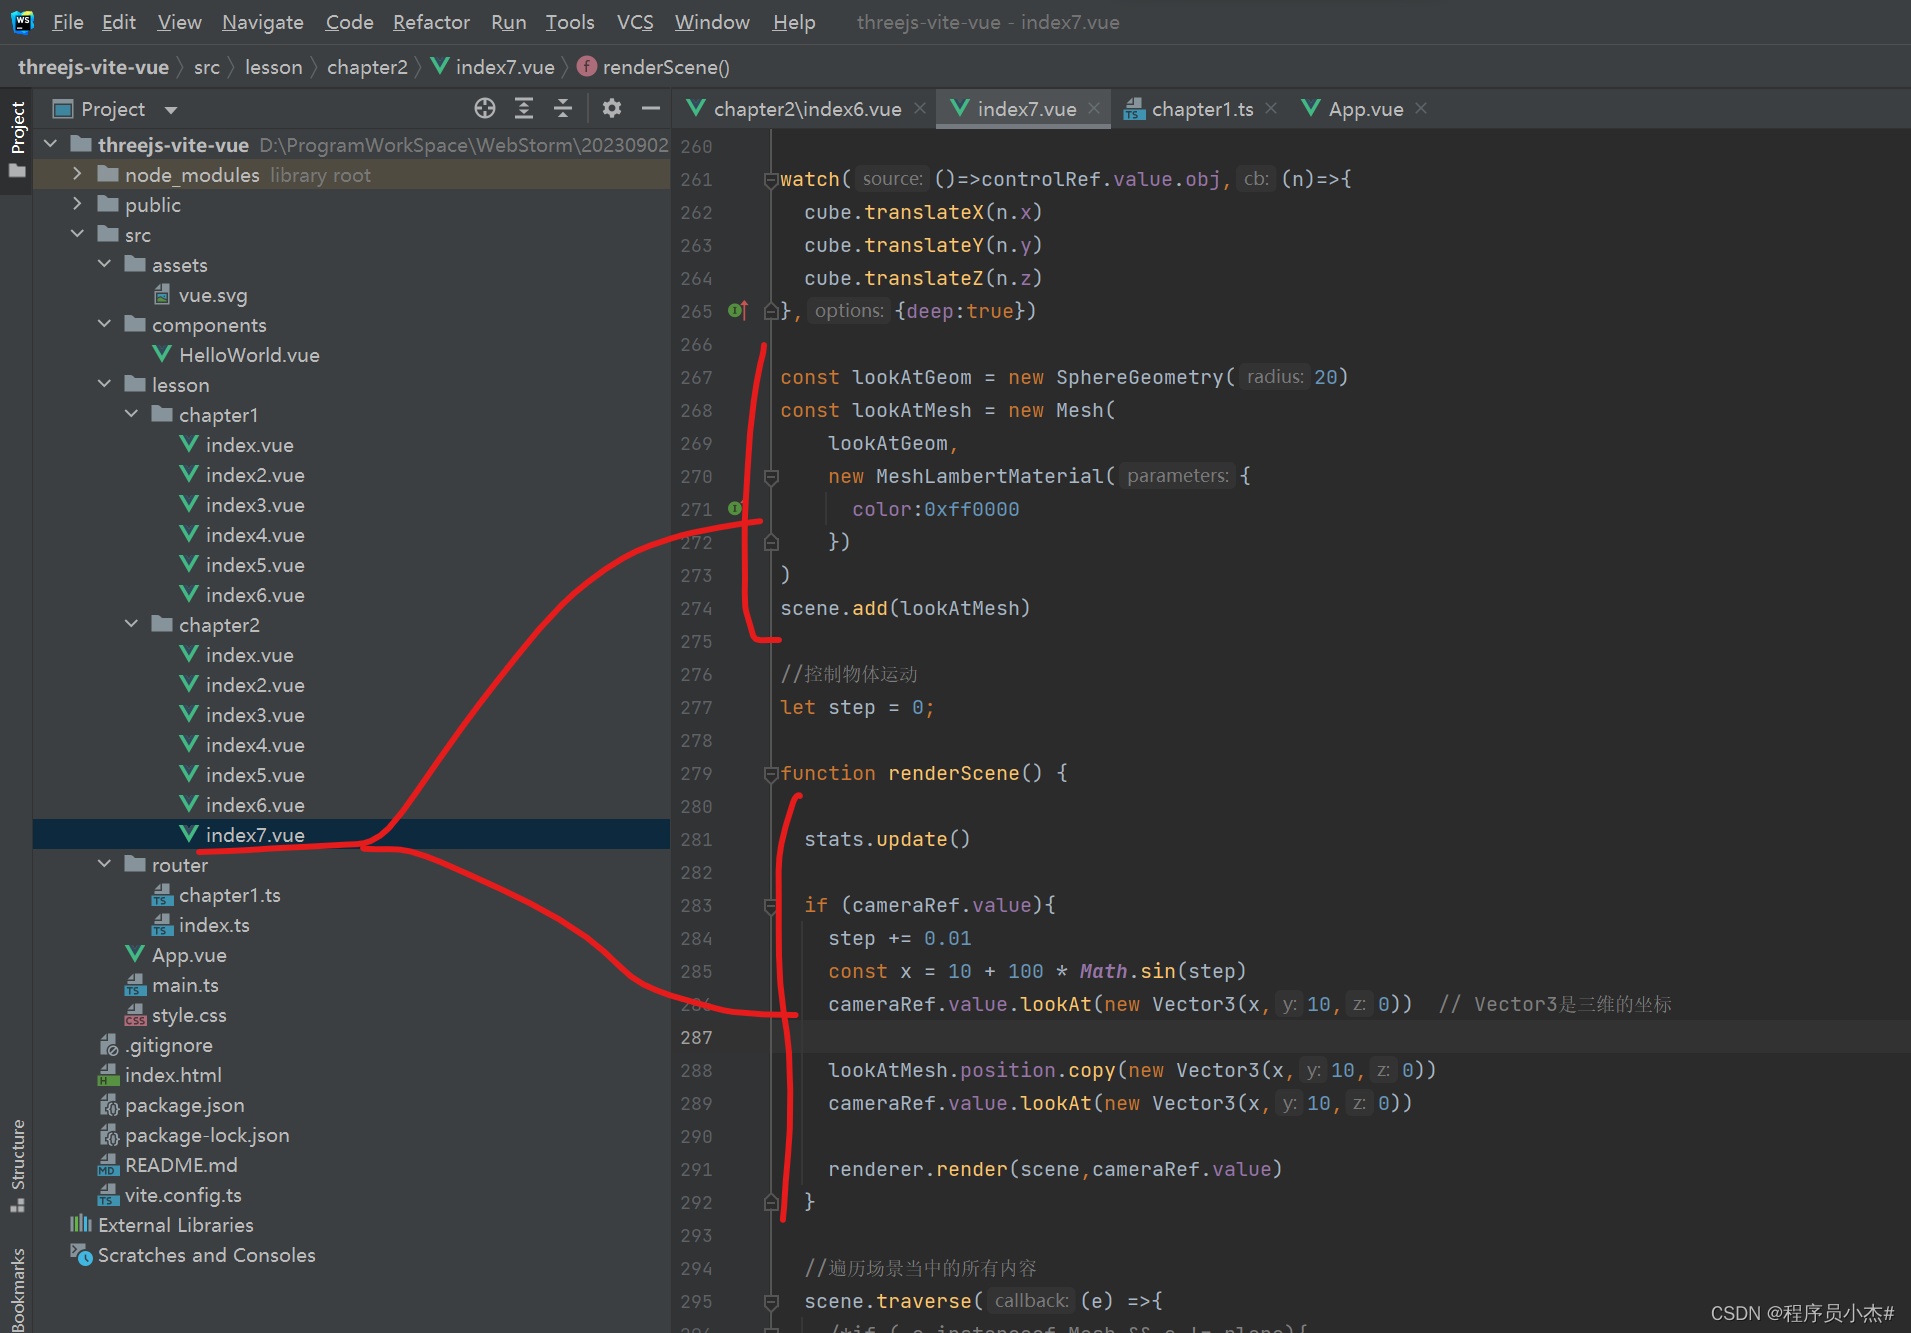Open the Project view dropdown arrow
1911x1333 pixels.
pos(171,110)
